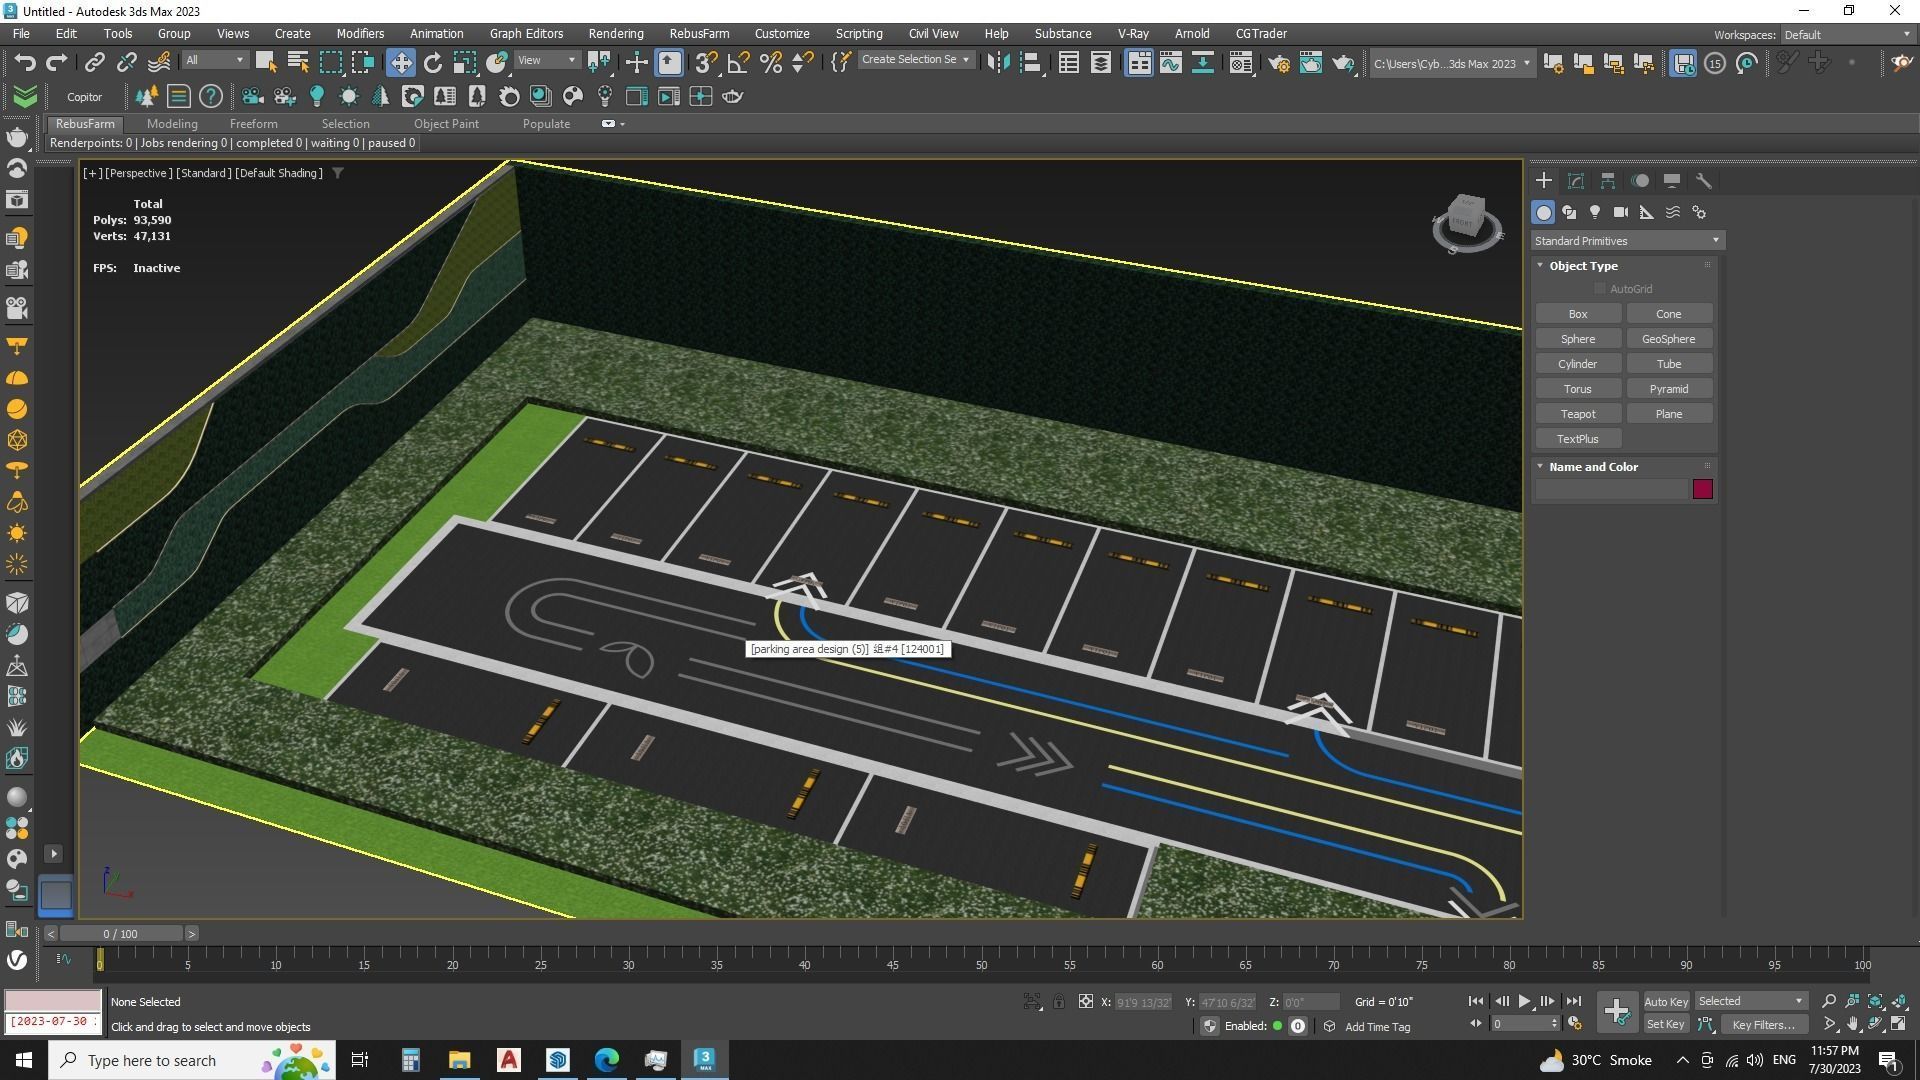
Task: Click the object color swatch
Action: (1702, 489)
